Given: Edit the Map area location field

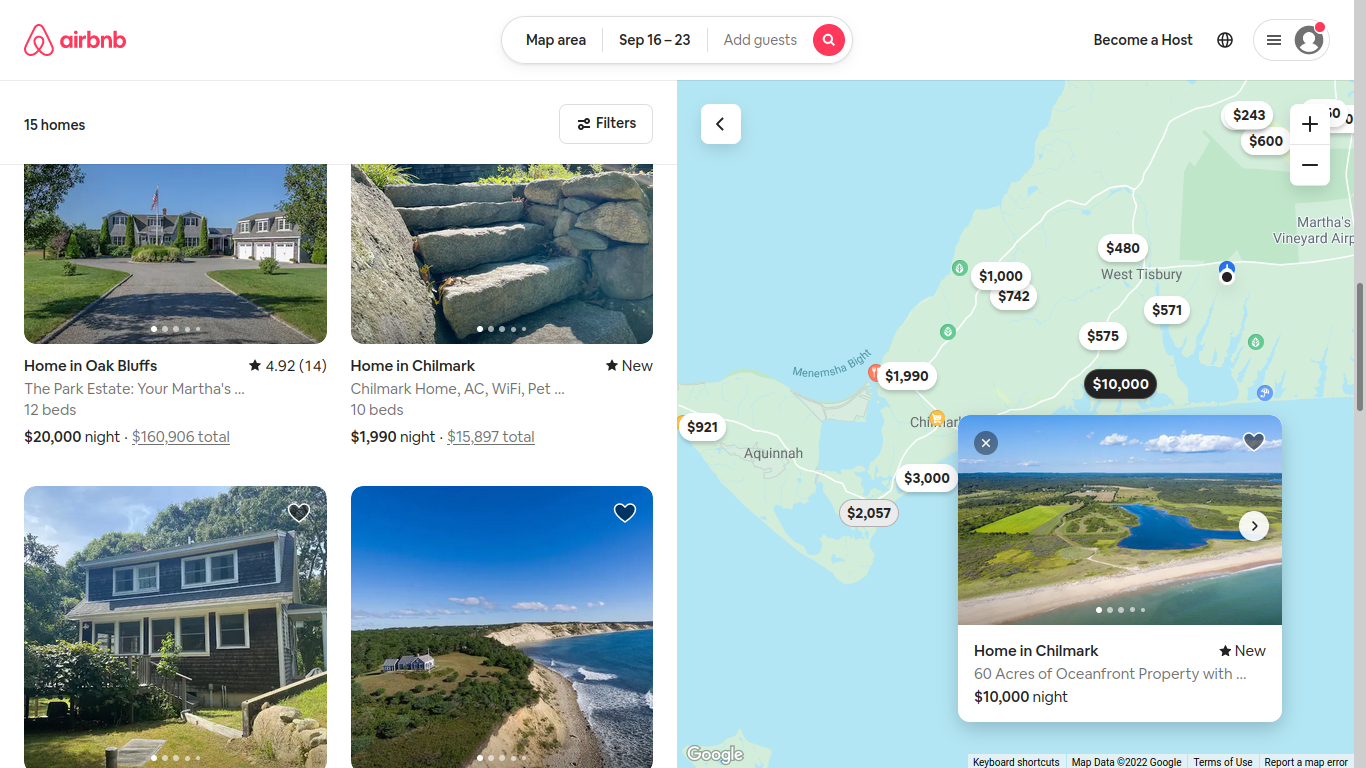Looking at the screenshot, I should coord(556,40).
